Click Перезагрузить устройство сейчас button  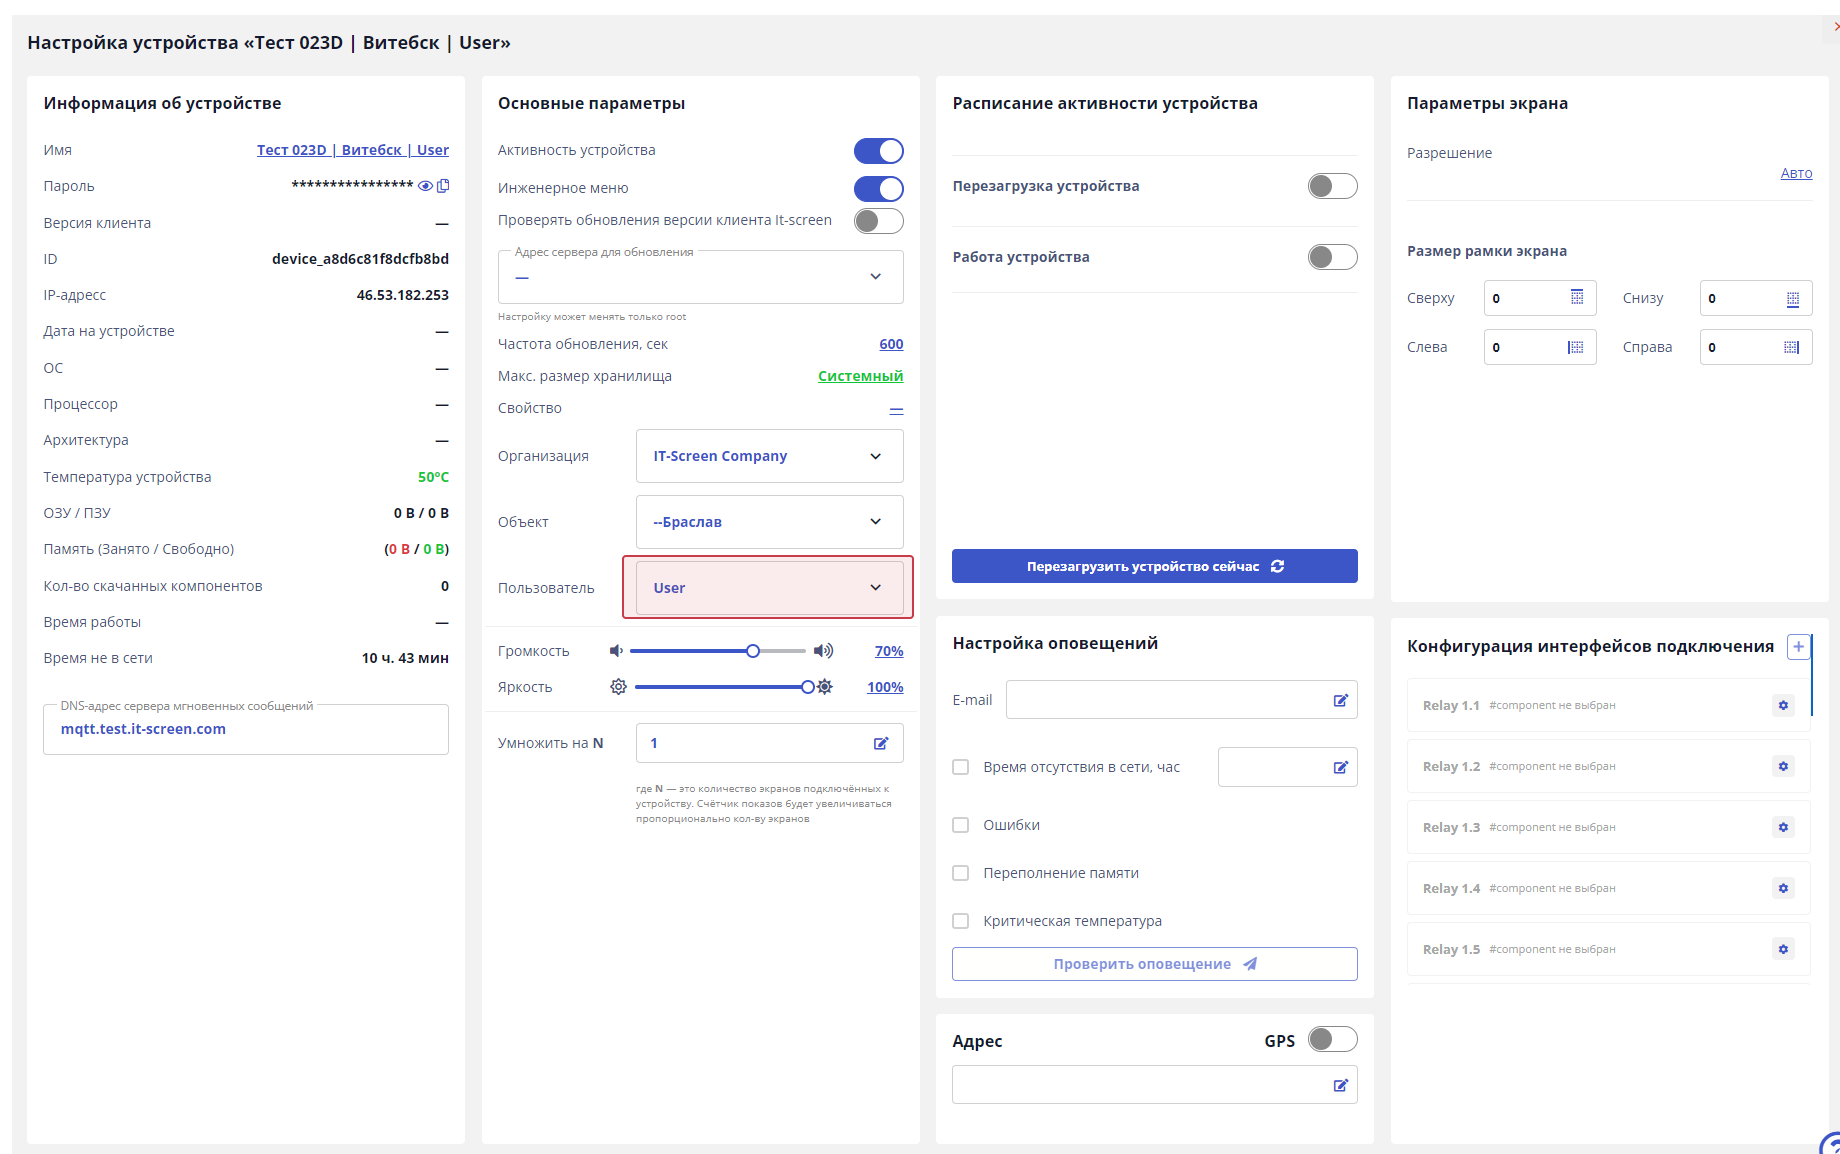1155,566
